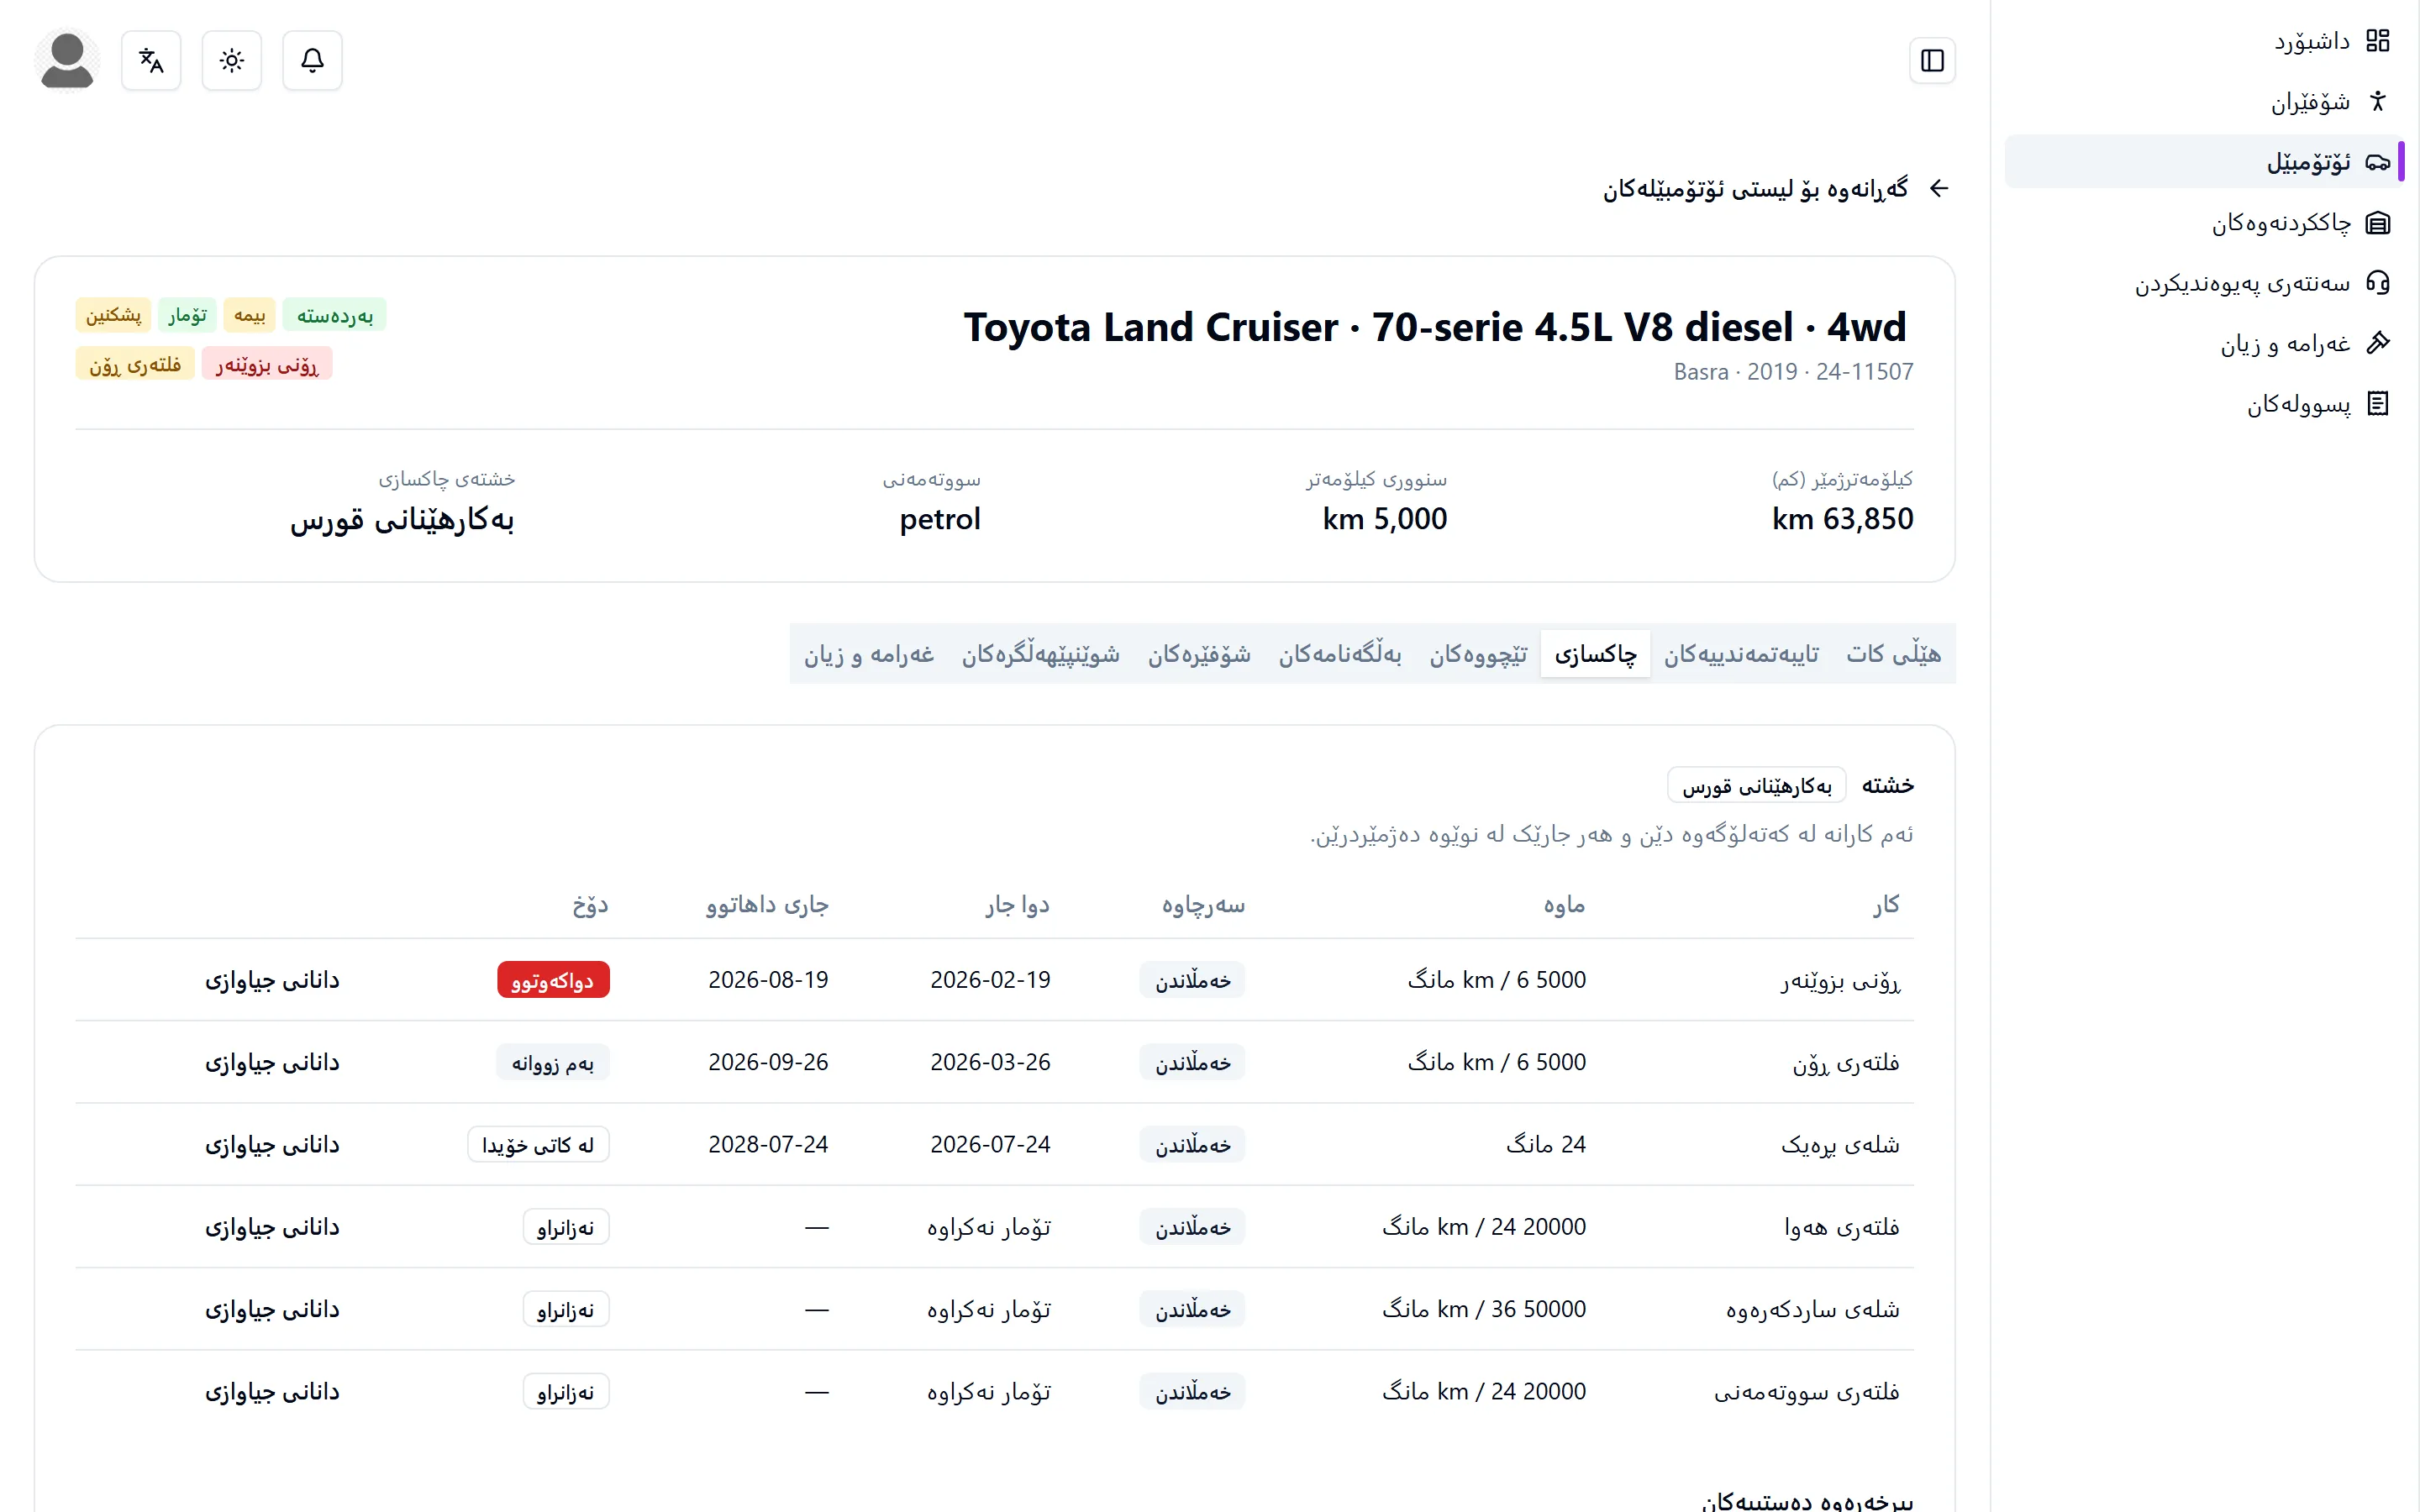Click the last-done date 2026-02-19
Screen dimensions: 2420x1512
tap(990, 980)
